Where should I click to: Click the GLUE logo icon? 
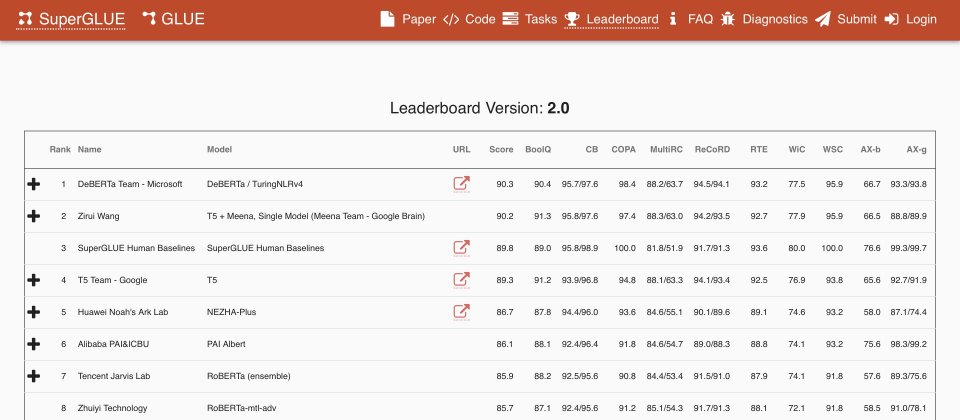(149, 19)
